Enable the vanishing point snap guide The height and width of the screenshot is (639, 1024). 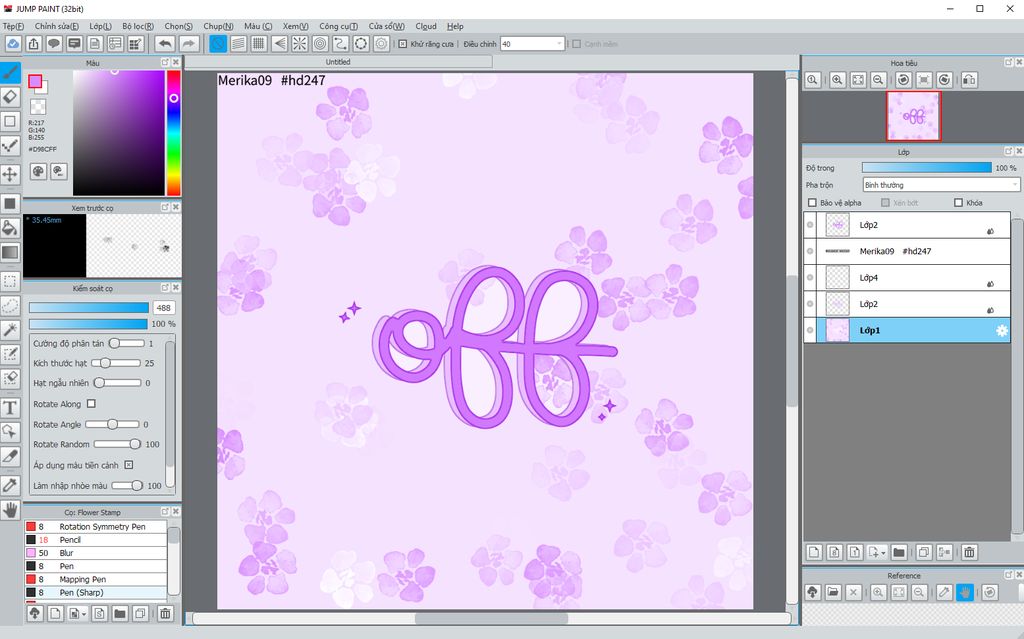(280, 44)
